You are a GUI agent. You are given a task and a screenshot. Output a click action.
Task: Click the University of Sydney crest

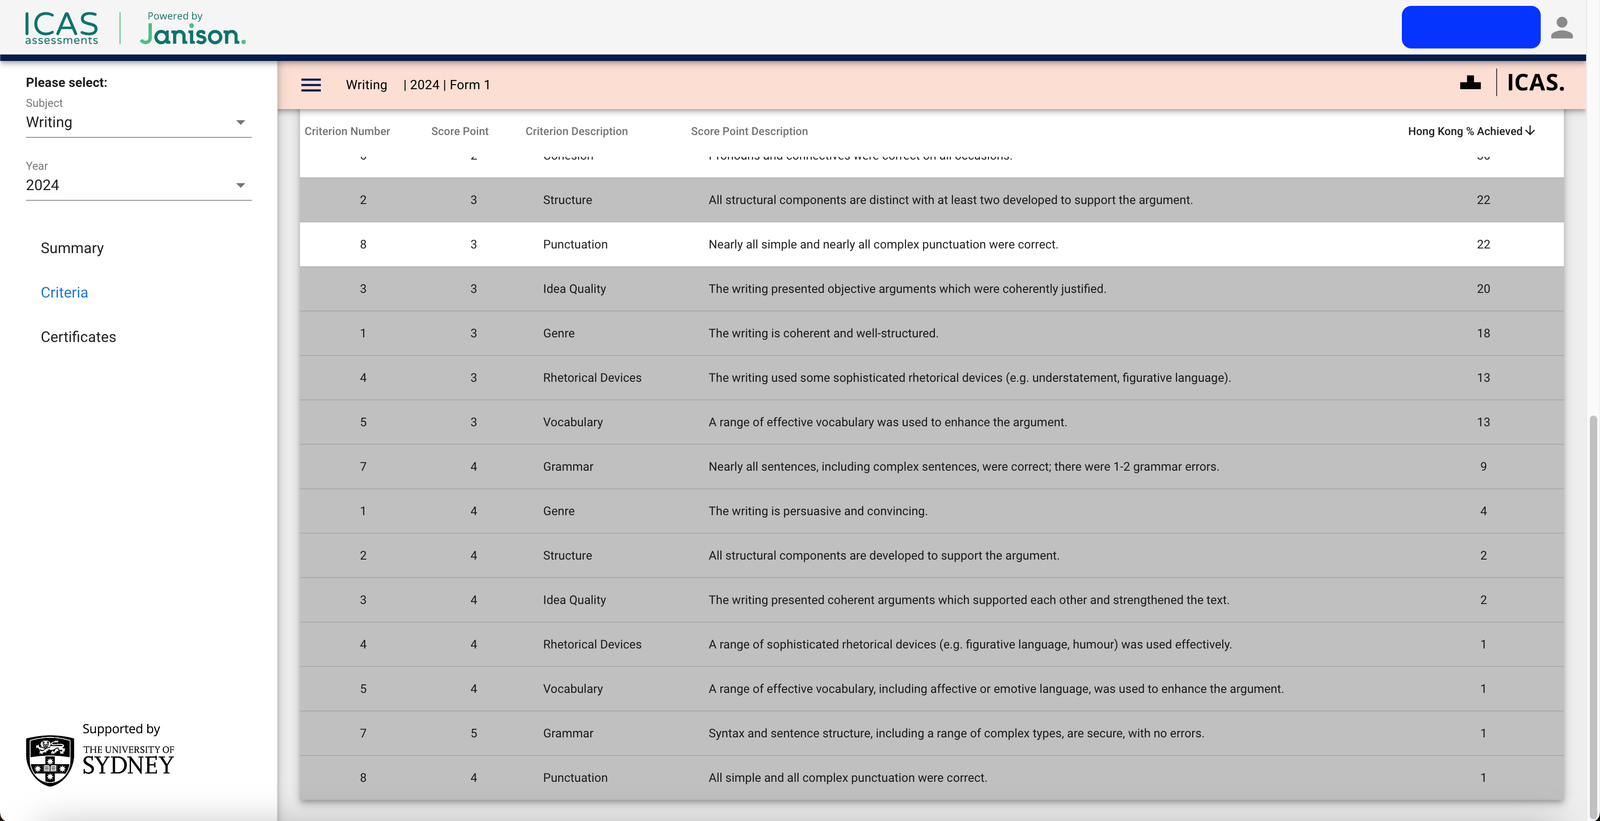(x=50, y=760)
